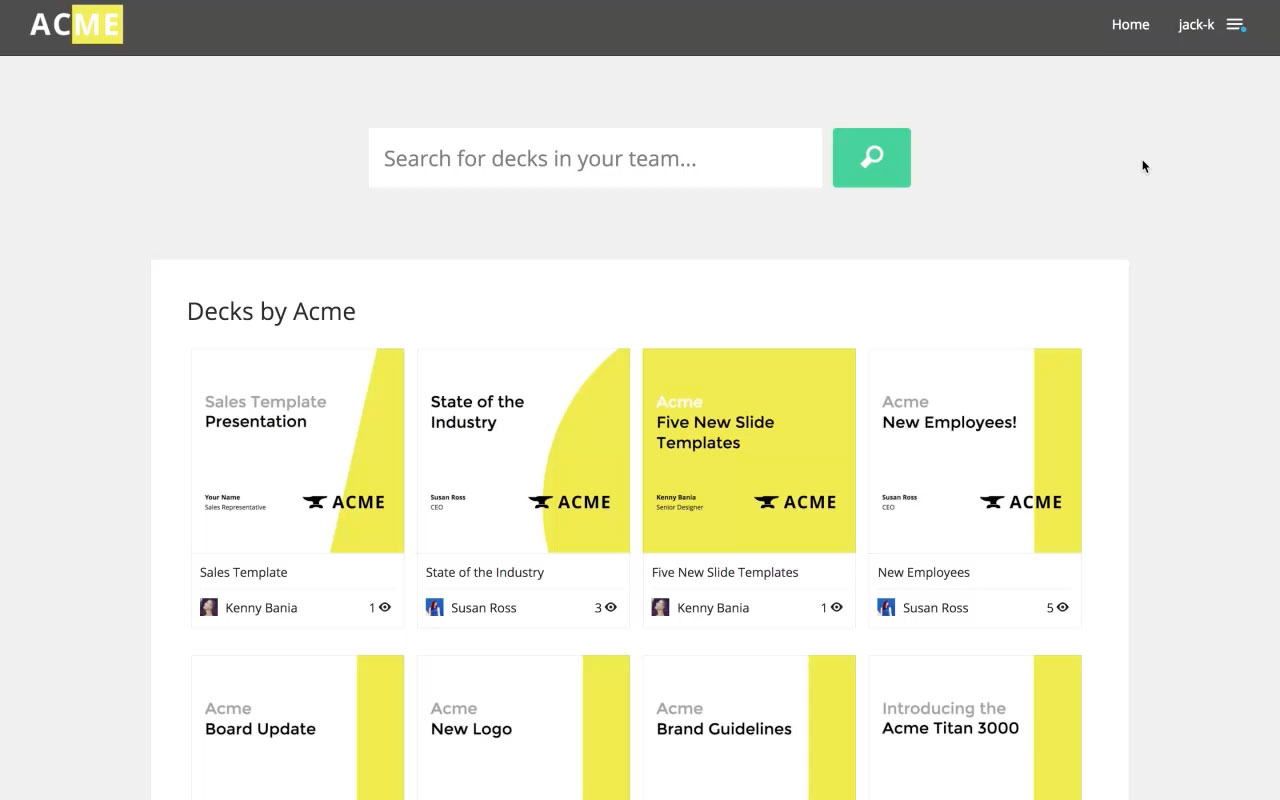Click Susan Ross avatar on New Employees card
1280x800 pixels.
pyautogui.click(x=887, y=607)
